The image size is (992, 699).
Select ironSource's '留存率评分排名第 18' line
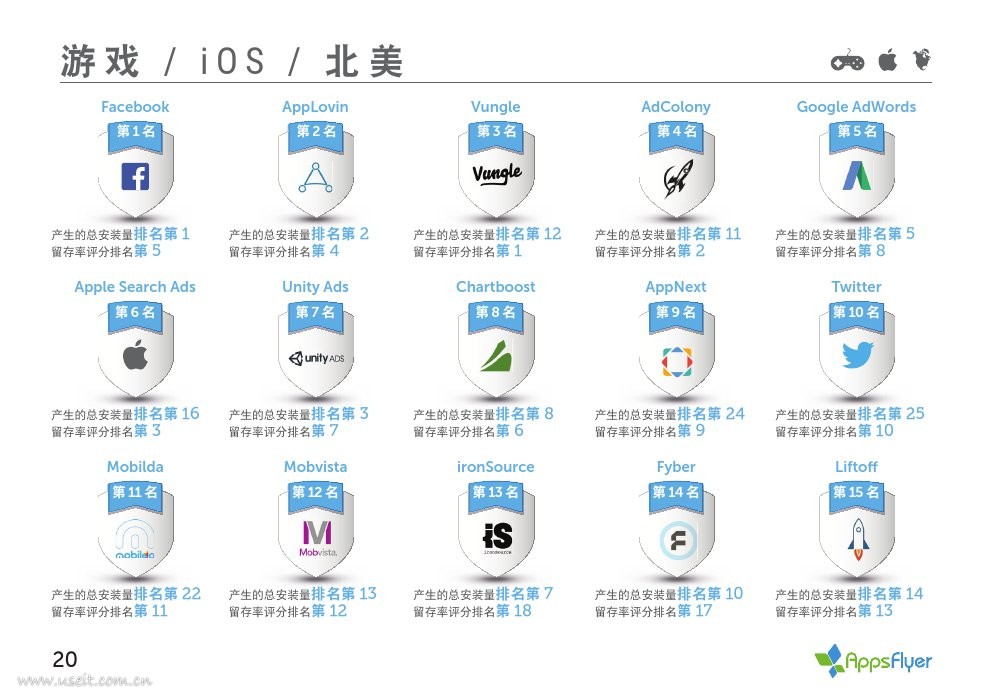[472, 611]
